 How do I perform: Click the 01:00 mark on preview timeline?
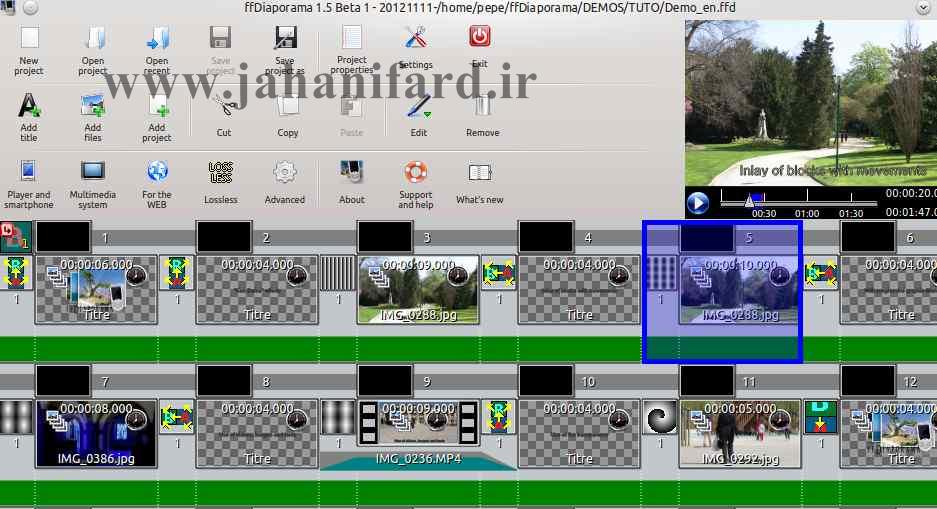tap(807, 213)
